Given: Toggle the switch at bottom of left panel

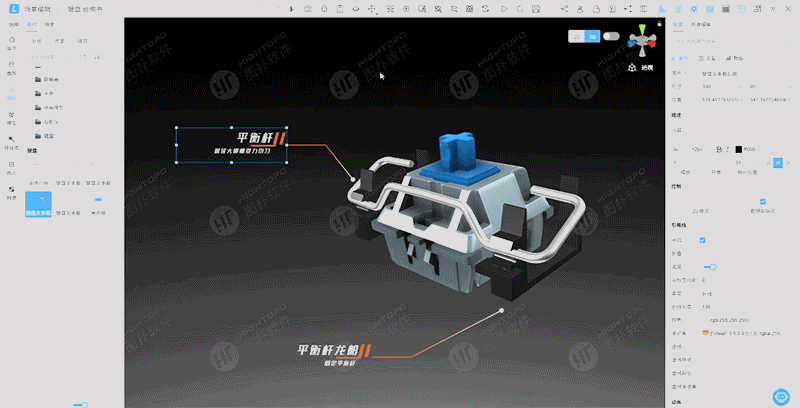Looking at the screenshot, I should click(x=80, y=404).
